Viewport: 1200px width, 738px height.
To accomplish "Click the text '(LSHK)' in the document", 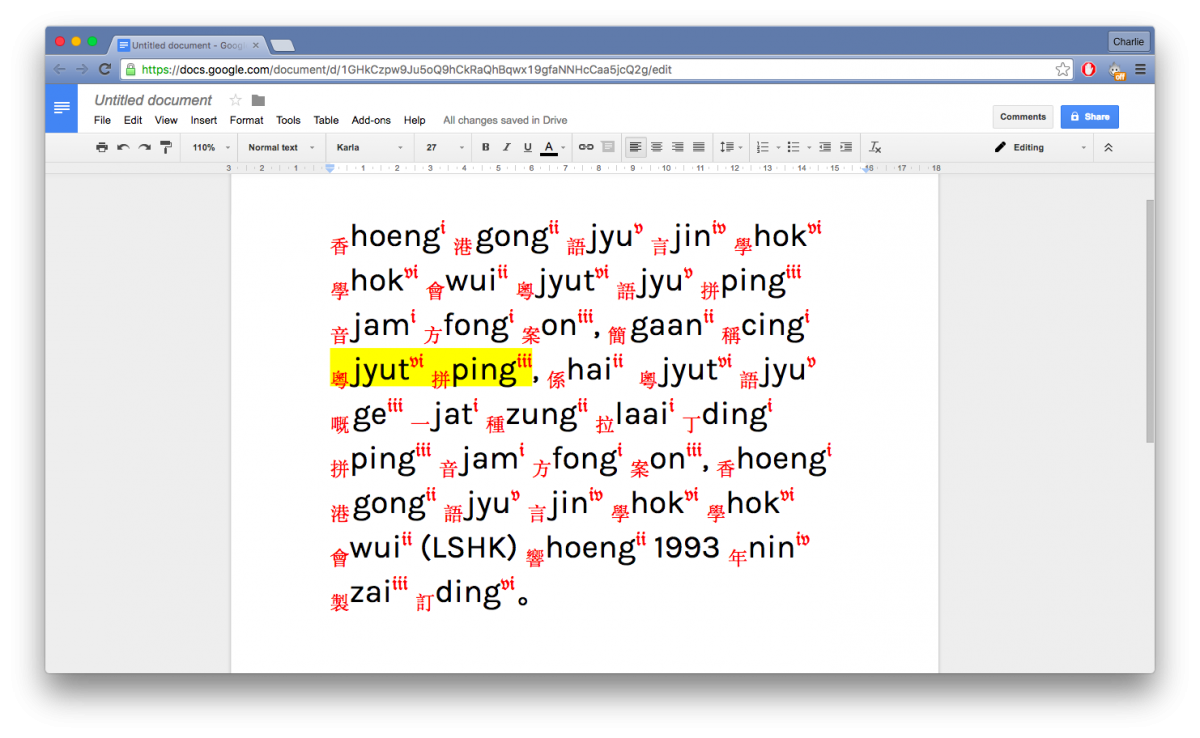I will 469,546.
